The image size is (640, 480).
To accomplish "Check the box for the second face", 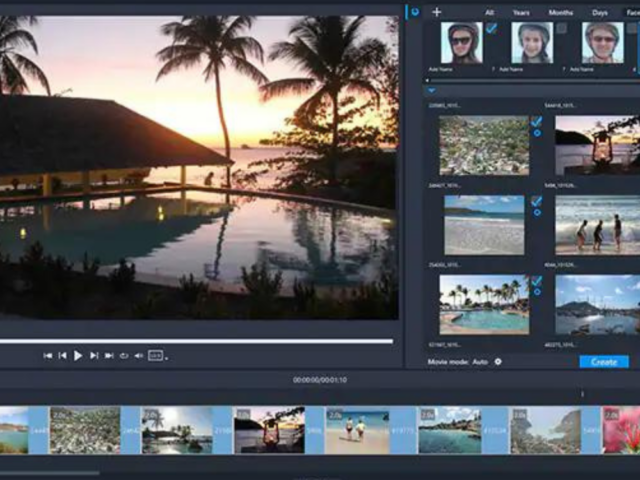I will click(561, 29).
